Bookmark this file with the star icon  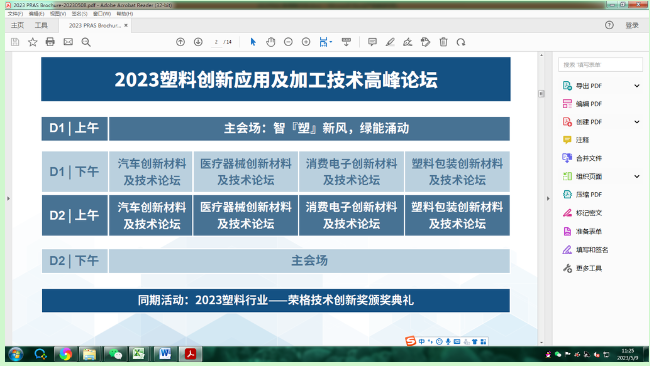[x=32, y=42]
